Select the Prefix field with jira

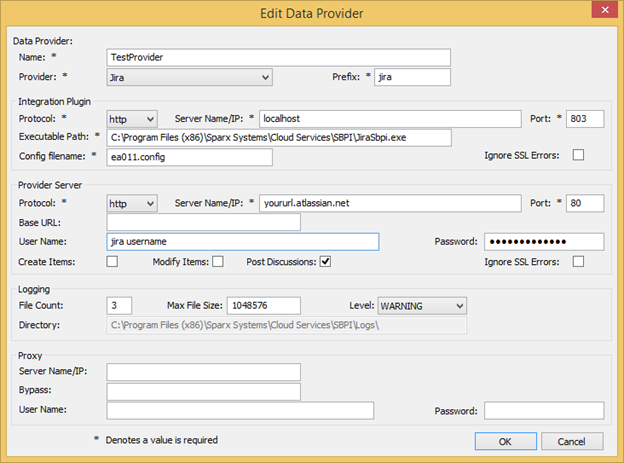[412, 77]
